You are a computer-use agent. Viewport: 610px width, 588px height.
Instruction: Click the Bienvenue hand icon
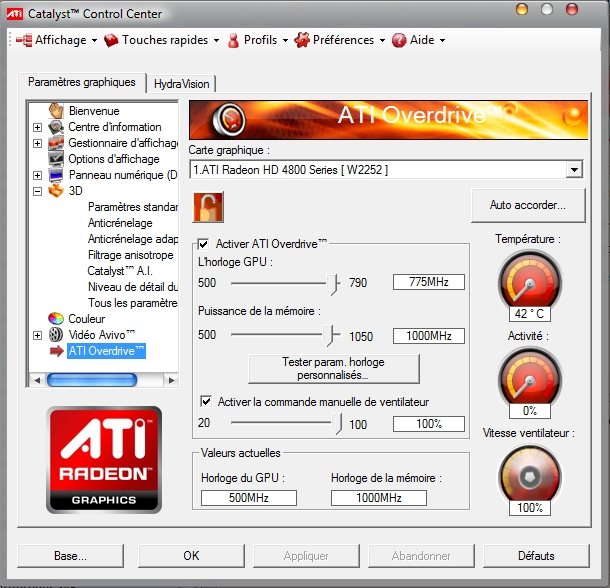pyautogui.click(x=56, y=111)
